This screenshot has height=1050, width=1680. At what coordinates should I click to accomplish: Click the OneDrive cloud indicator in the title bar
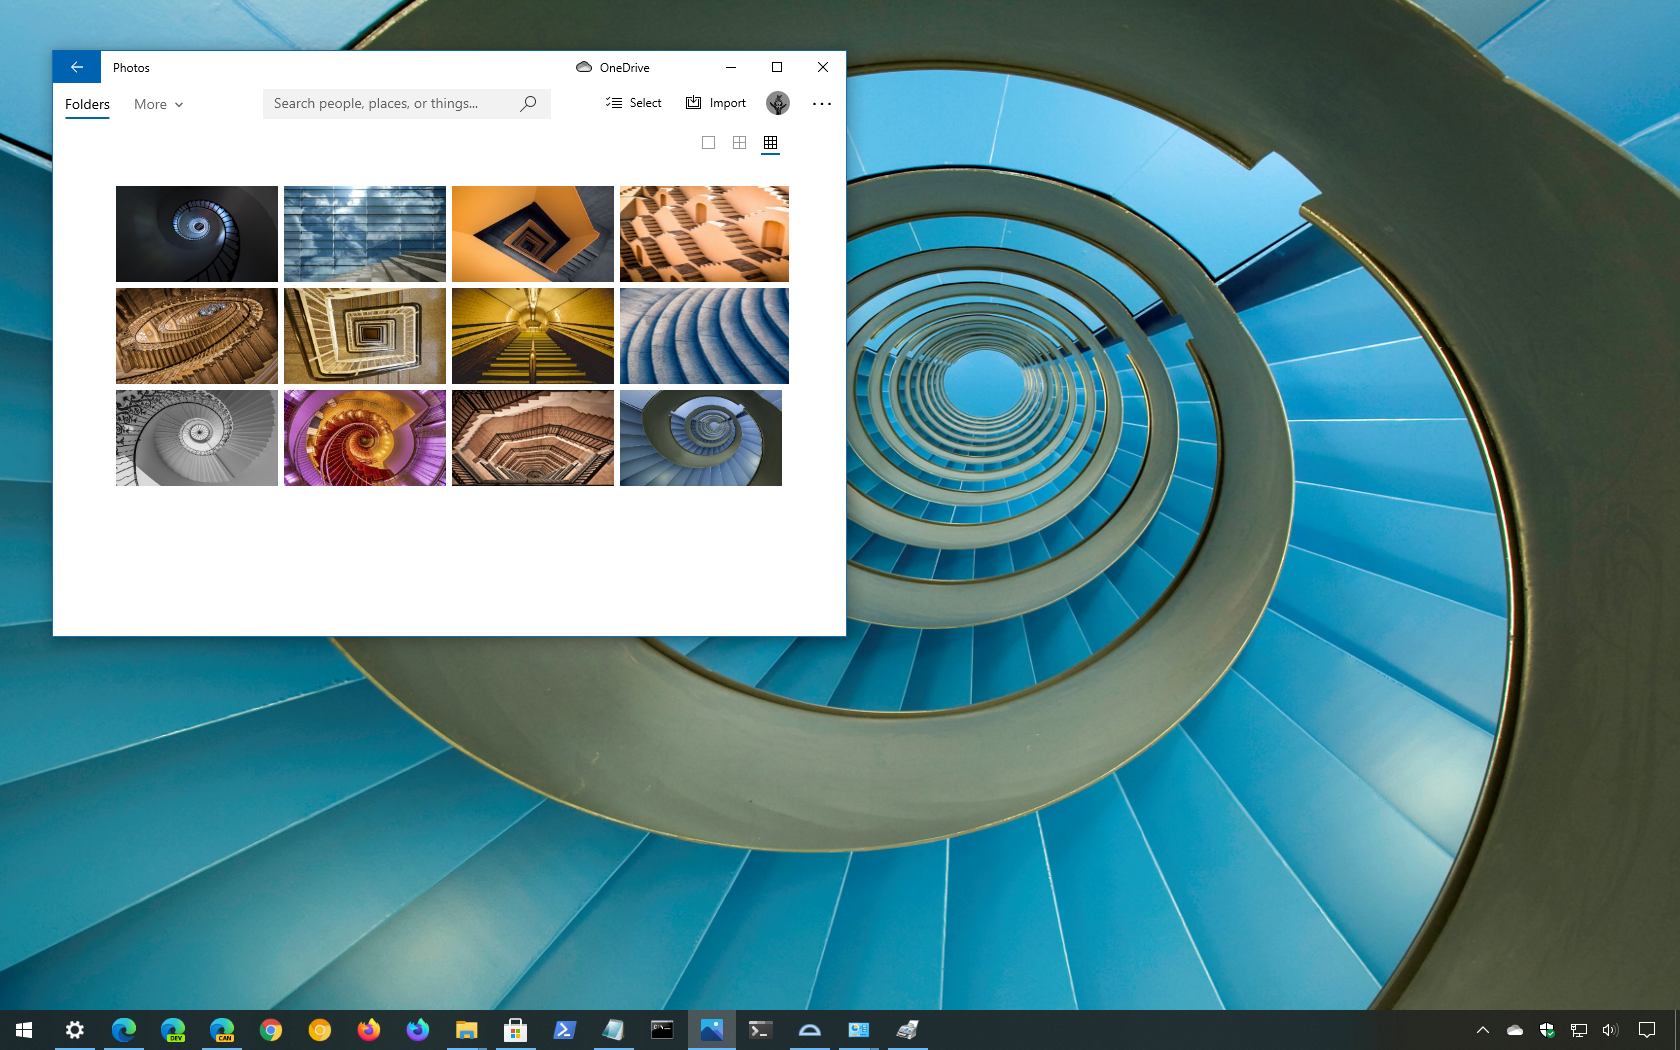click(x=584, y=67)
